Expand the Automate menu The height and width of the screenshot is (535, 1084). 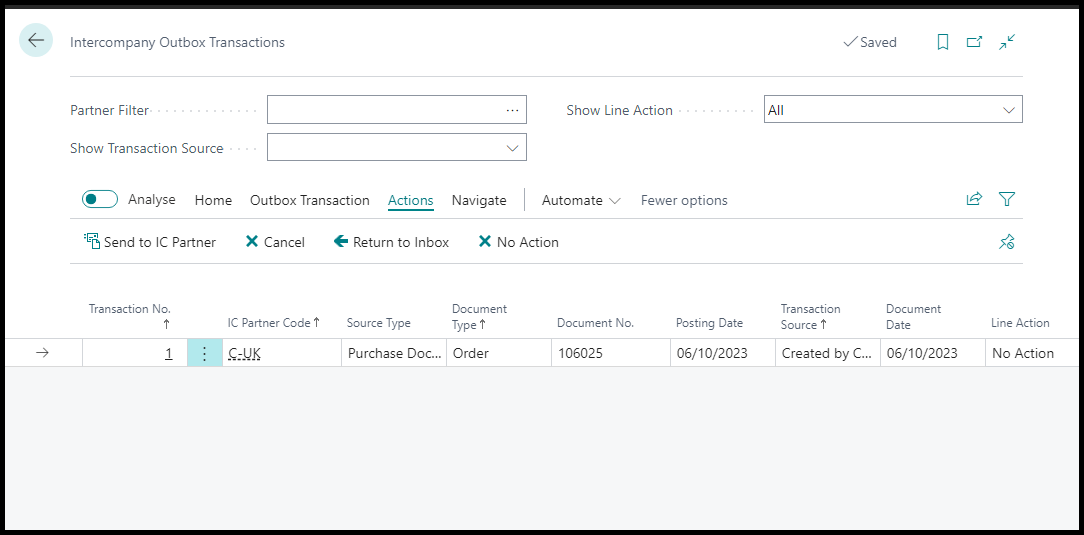(581, 200)
